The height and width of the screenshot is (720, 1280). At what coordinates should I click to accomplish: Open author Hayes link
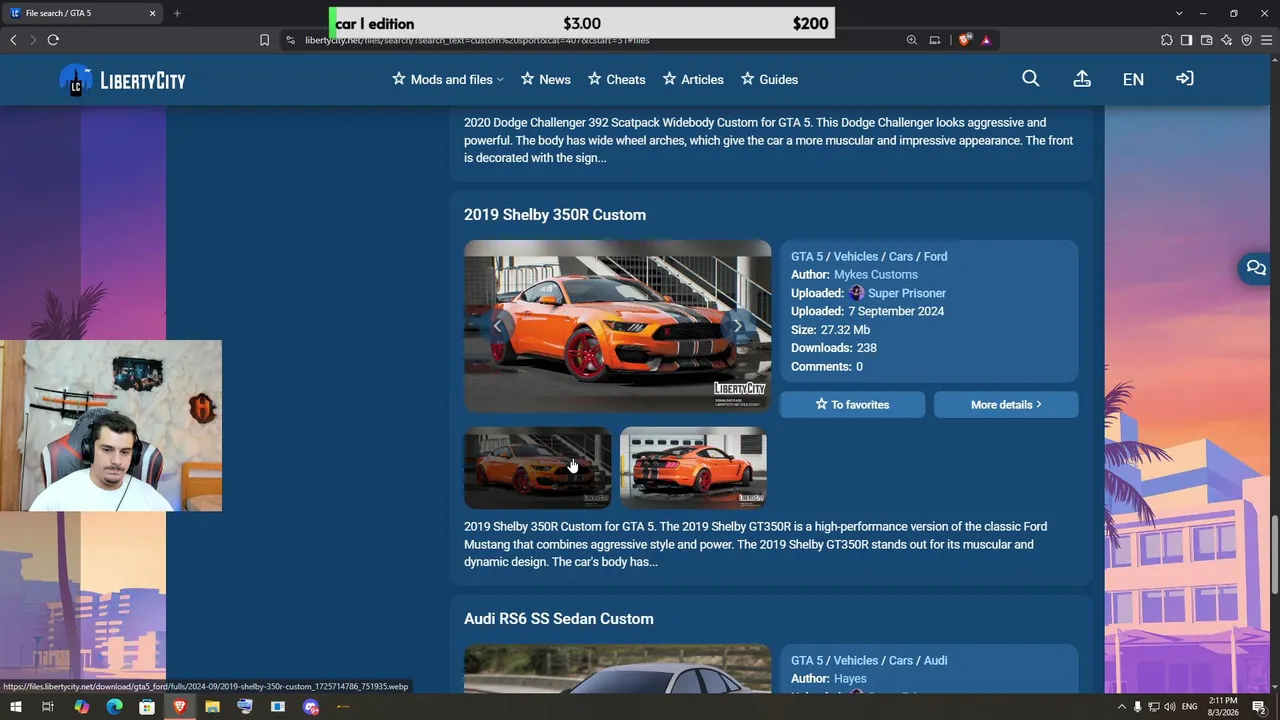(x=850, y=679)
